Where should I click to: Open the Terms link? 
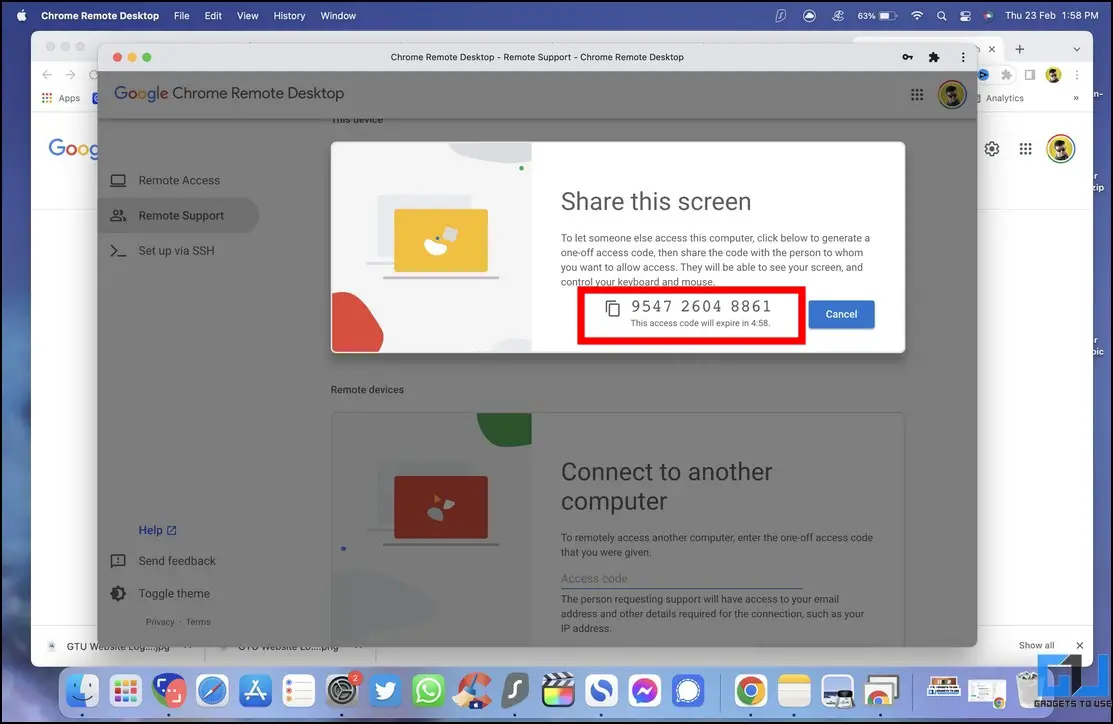[198, 622]
